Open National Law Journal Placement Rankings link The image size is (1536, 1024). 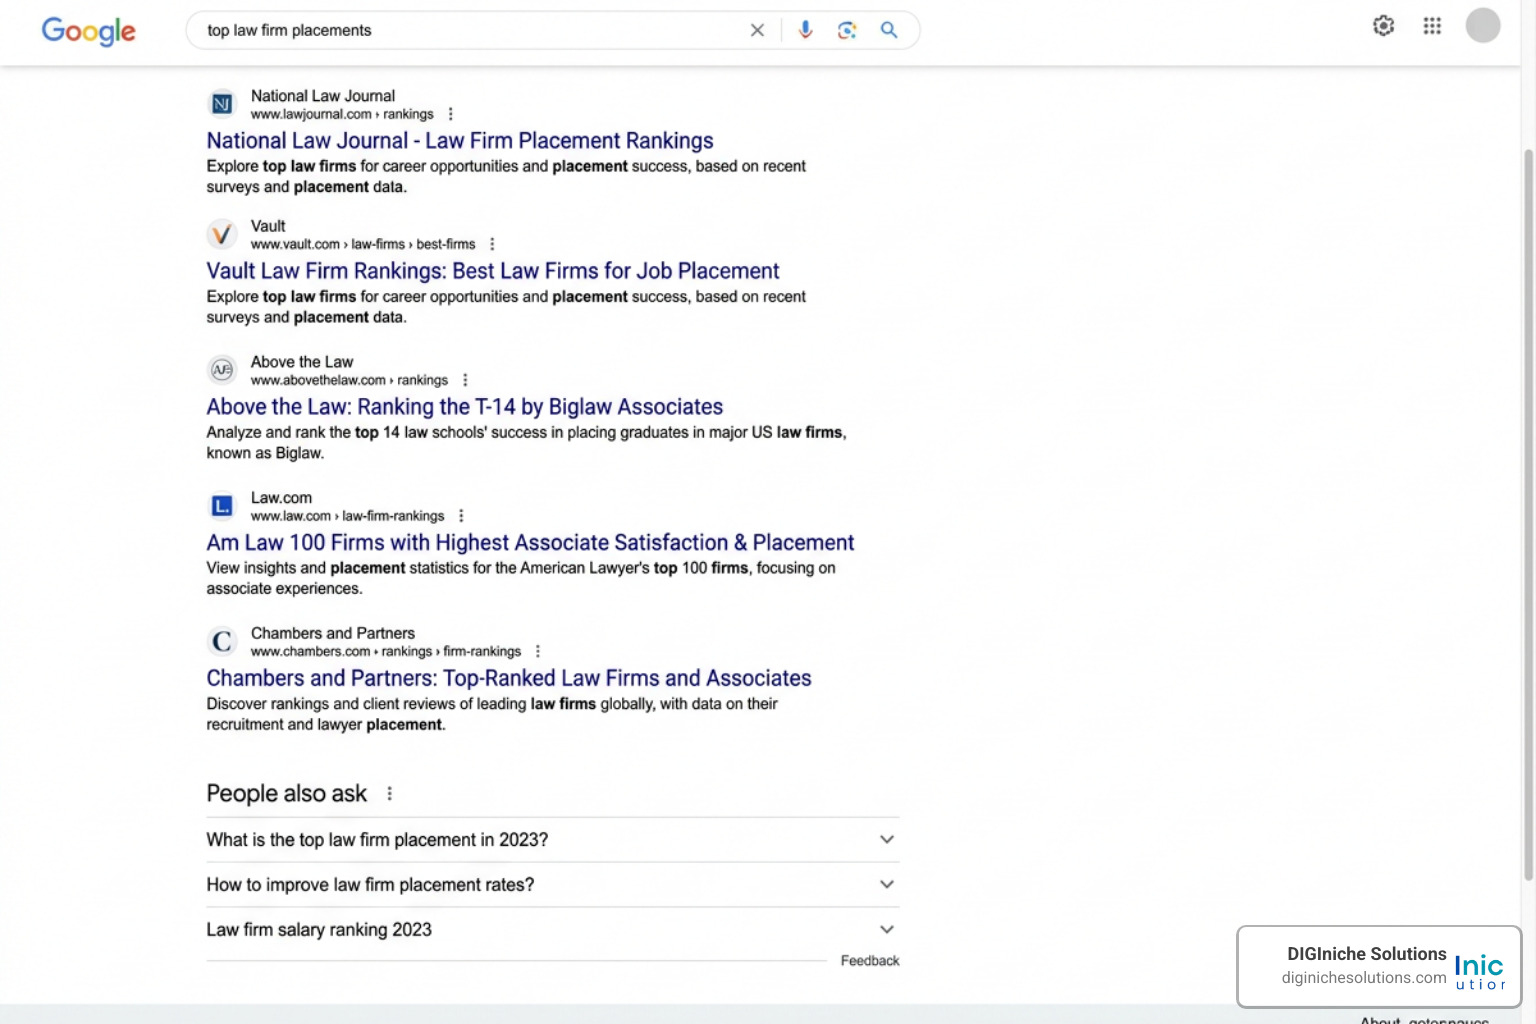460,141
